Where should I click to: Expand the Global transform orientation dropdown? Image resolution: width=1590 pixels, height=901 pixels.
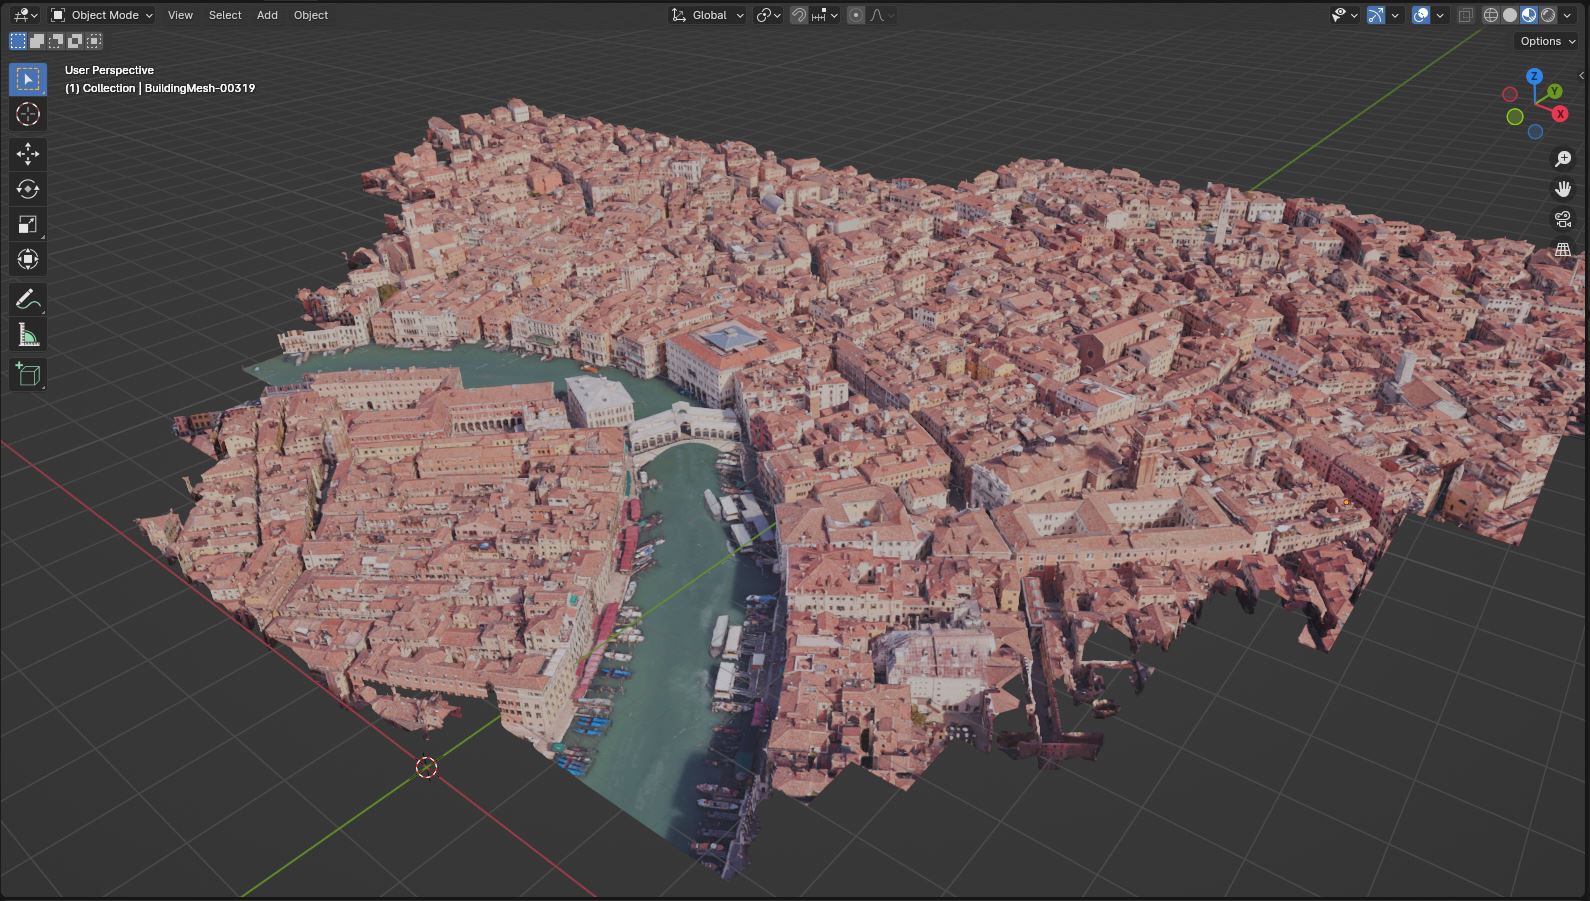click(707, 15)
